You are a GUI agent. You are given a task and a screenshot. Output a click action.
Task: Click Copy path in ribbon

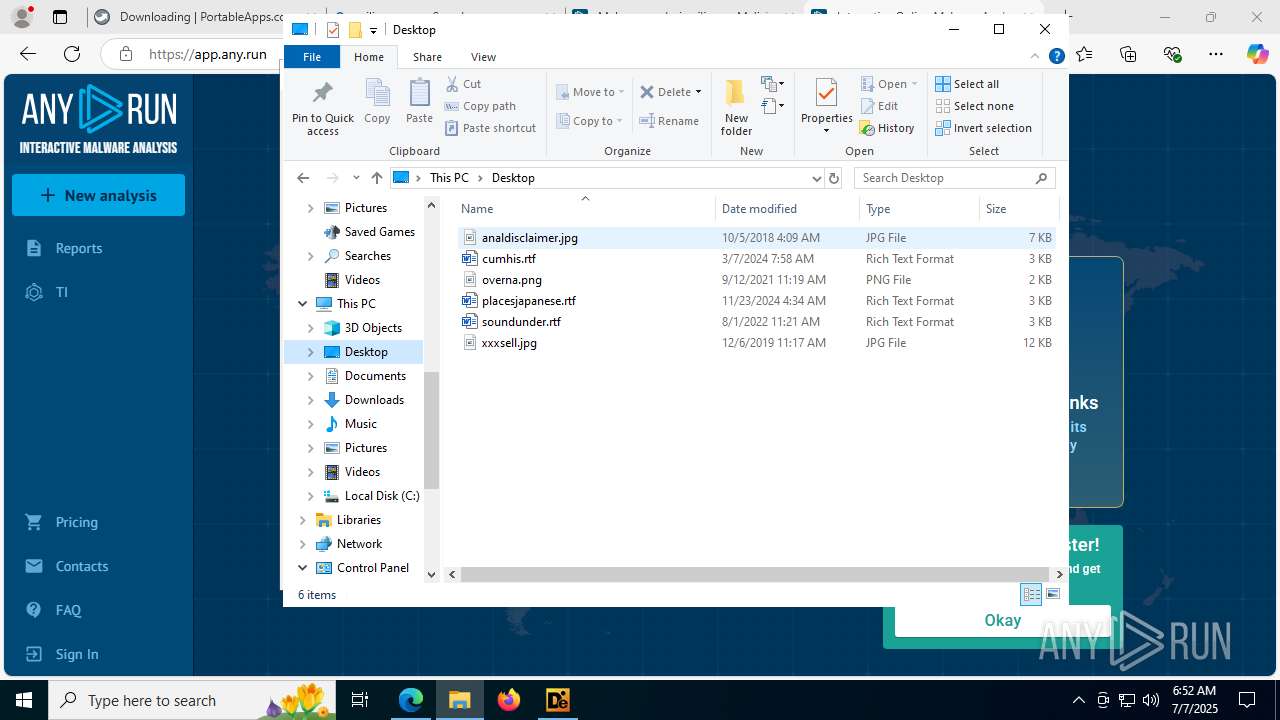click(x=480, y=106)
